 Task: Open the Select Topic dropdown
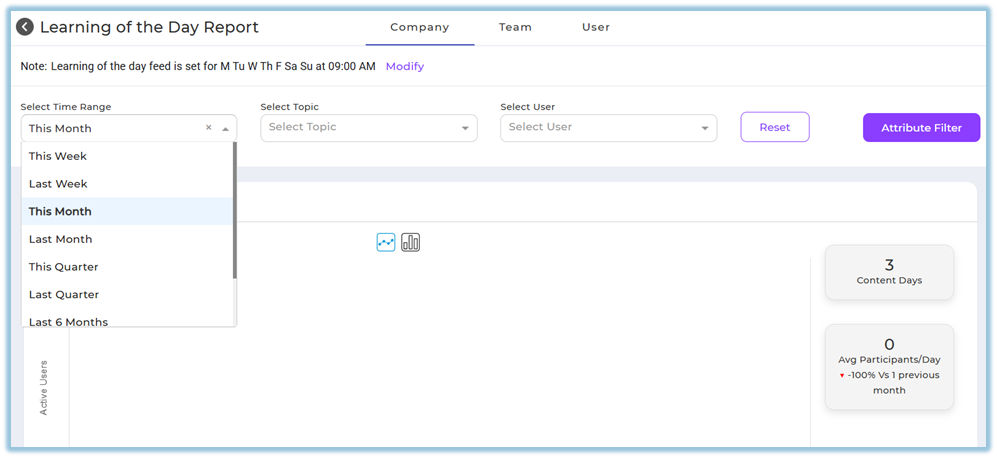[x=368, y=128]
